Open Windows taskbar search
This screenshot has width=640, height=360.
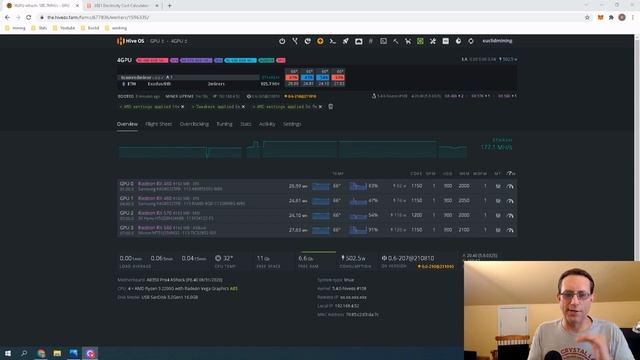click(24, 353)
